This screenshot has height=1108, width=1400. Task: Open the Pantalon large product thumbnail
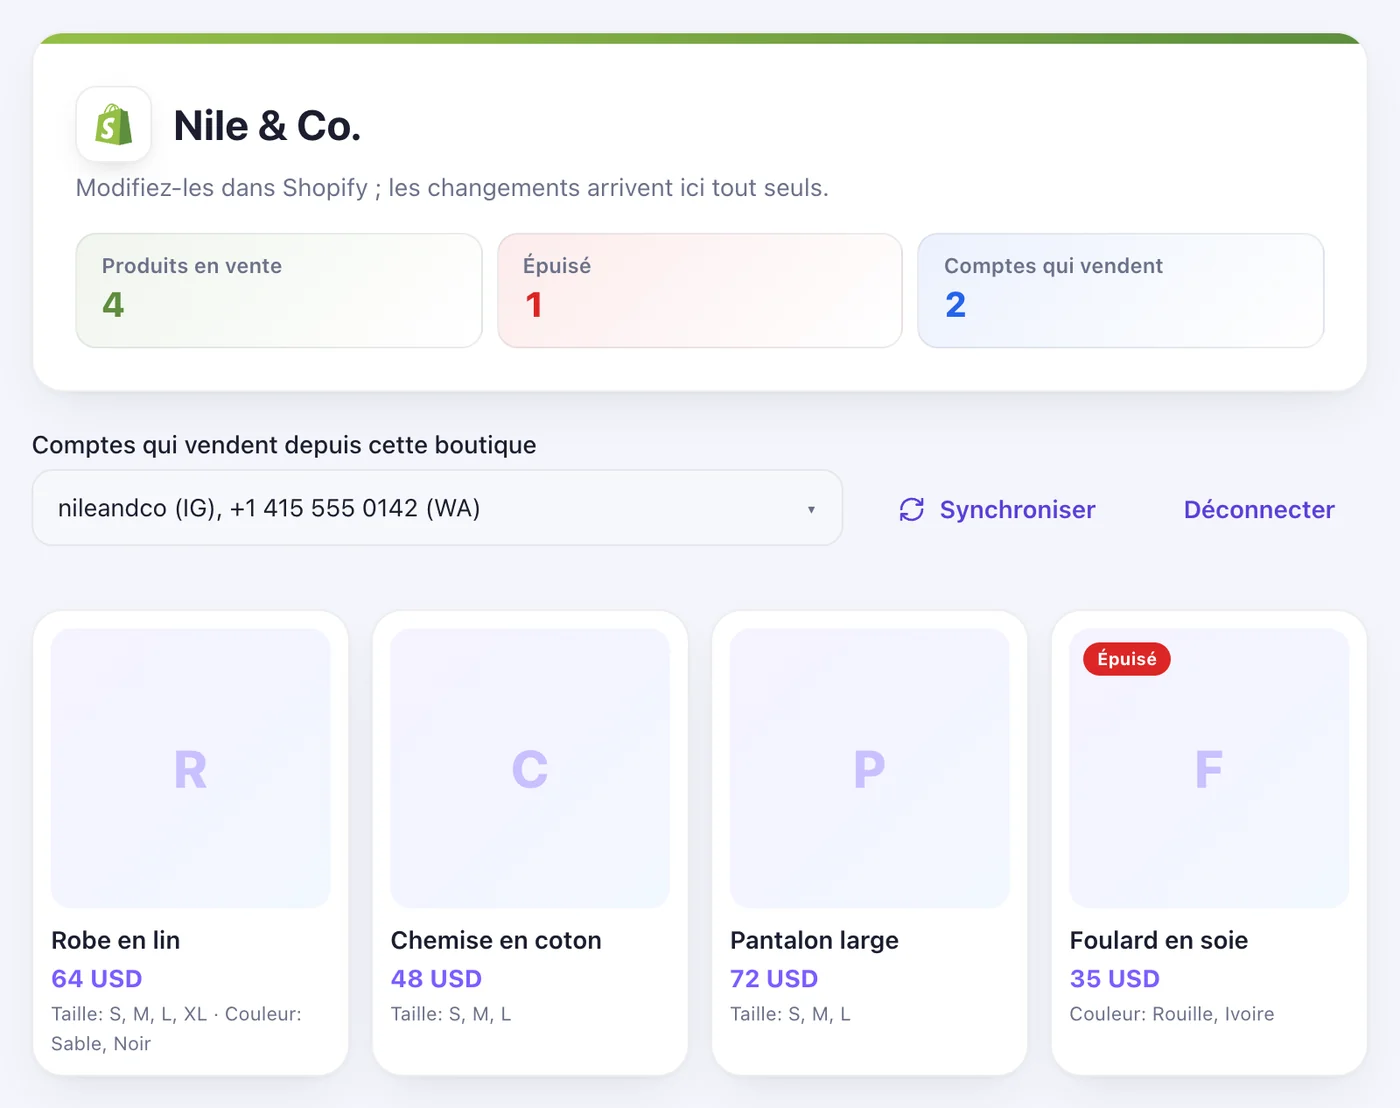[870, 768]
